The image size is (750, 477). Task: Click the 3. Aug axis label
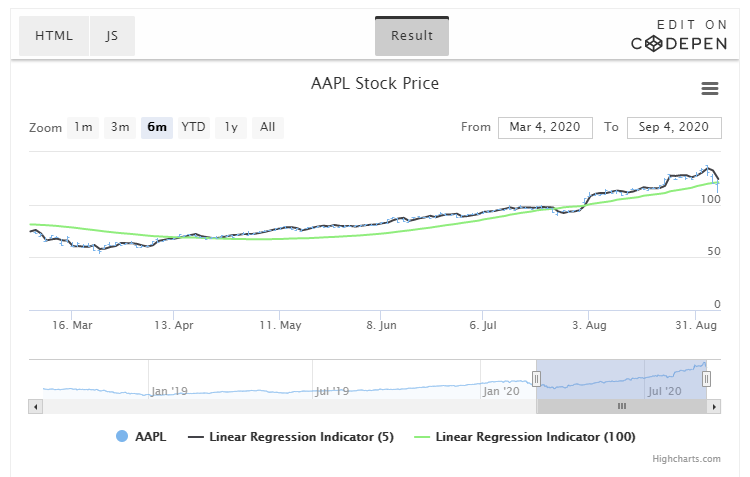[589, 325]
